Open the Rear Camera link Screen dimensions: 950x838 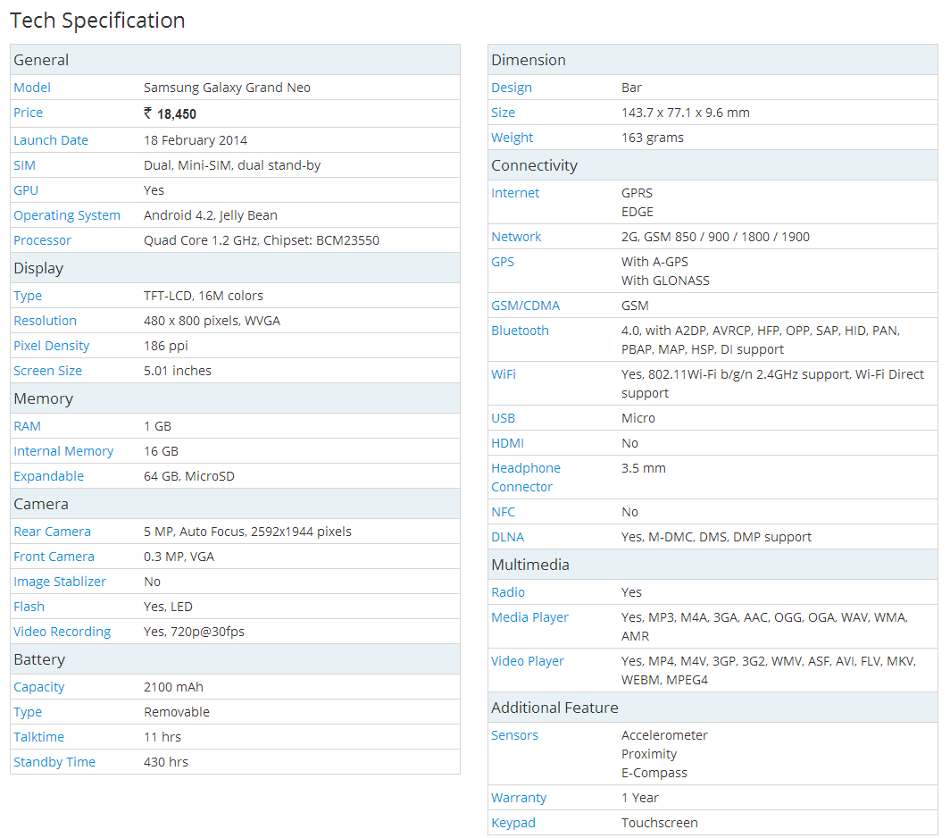coord(52,532)
